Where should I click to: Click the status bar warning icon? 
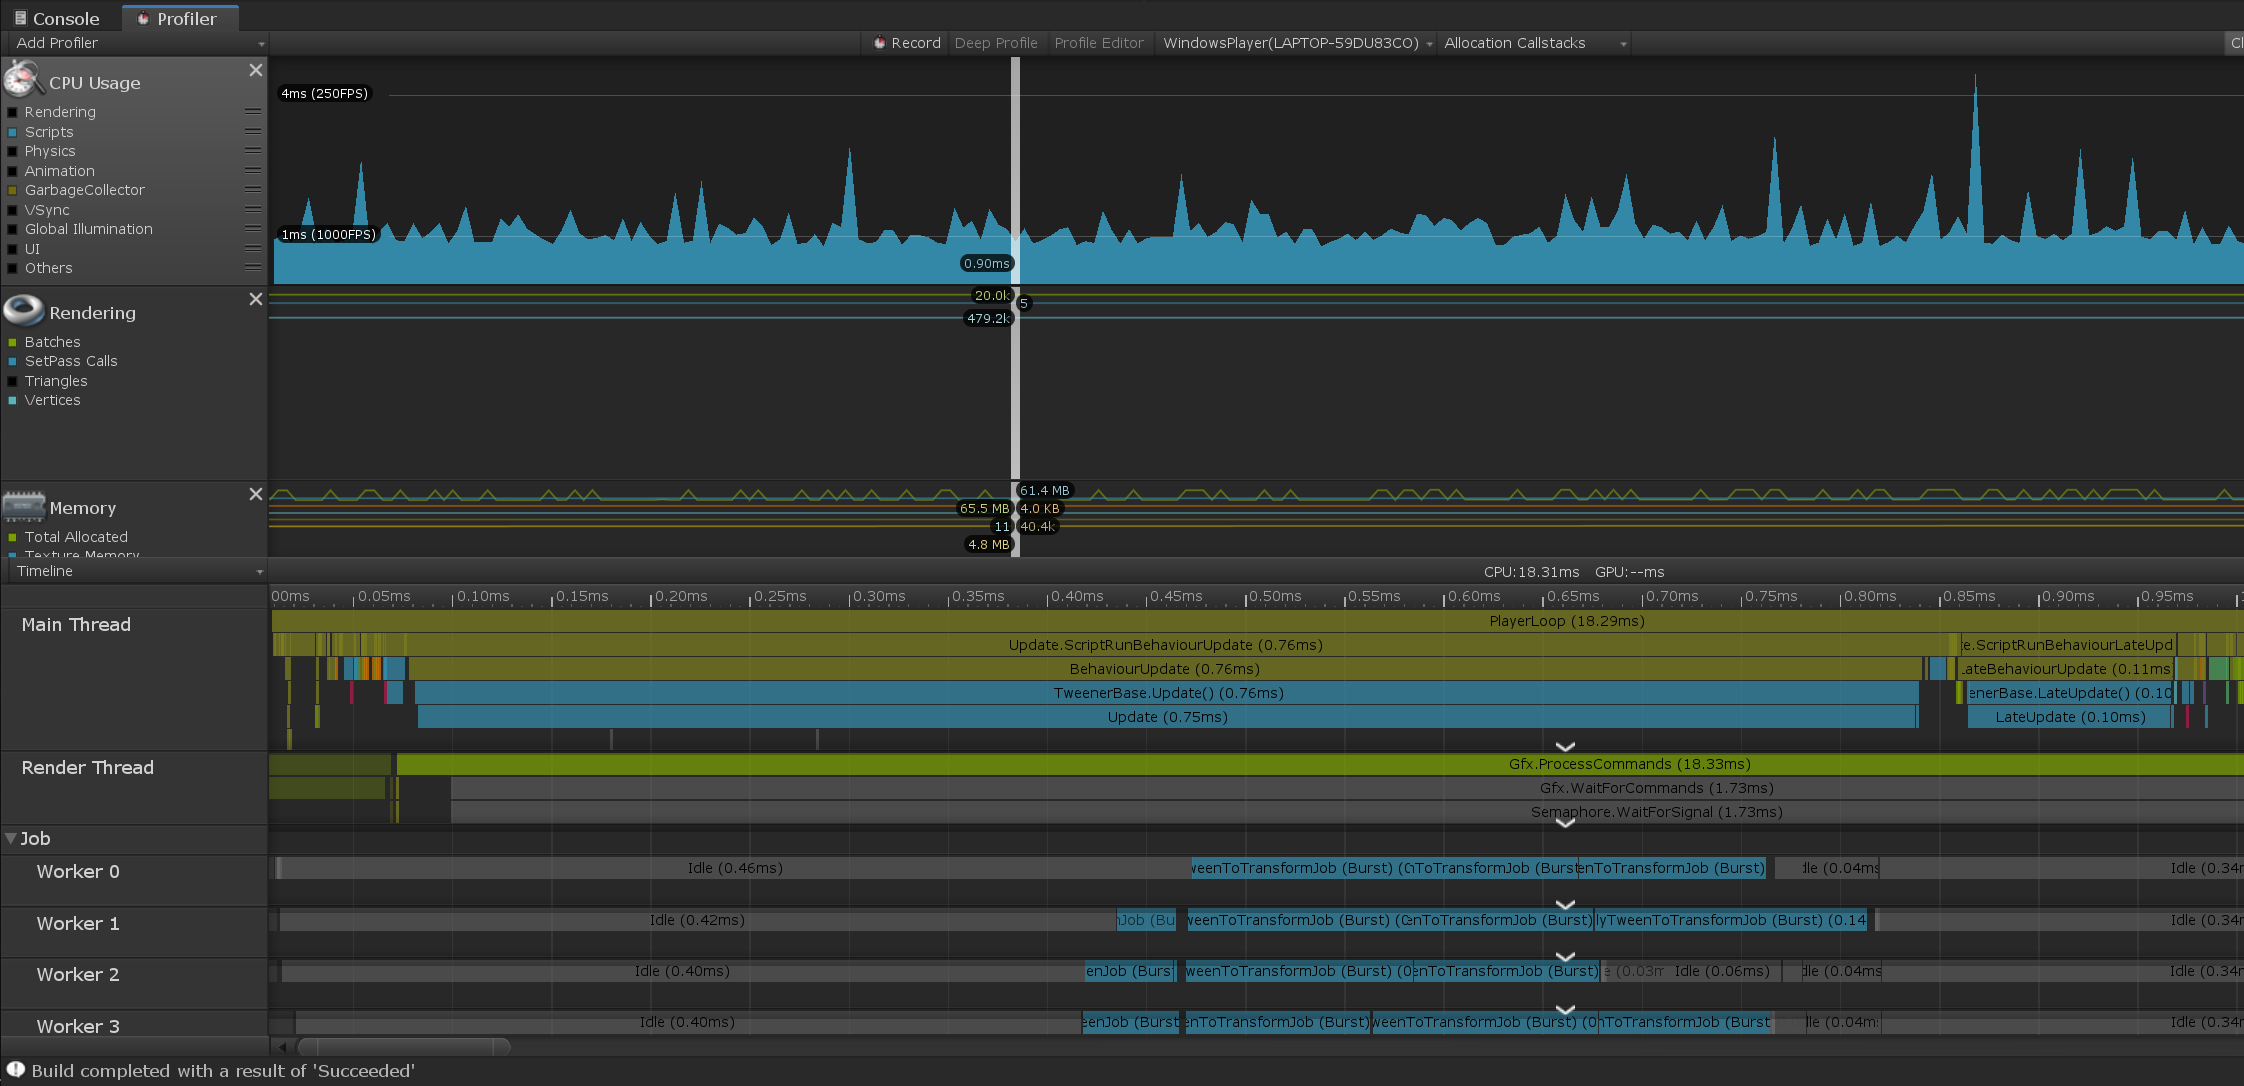click(x=15, y=1070)
